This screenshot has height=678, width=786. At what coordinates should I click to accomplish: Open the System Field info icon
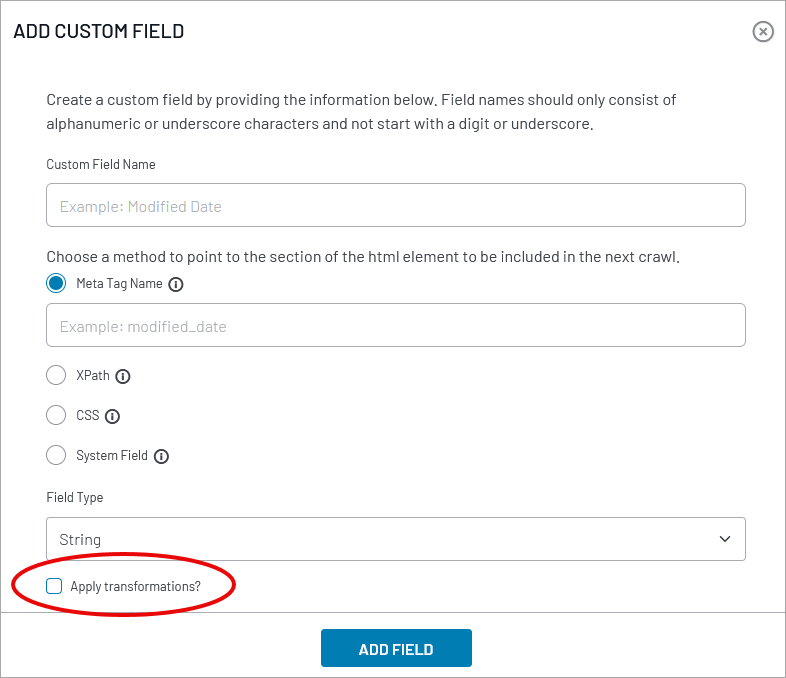(161, 456)
